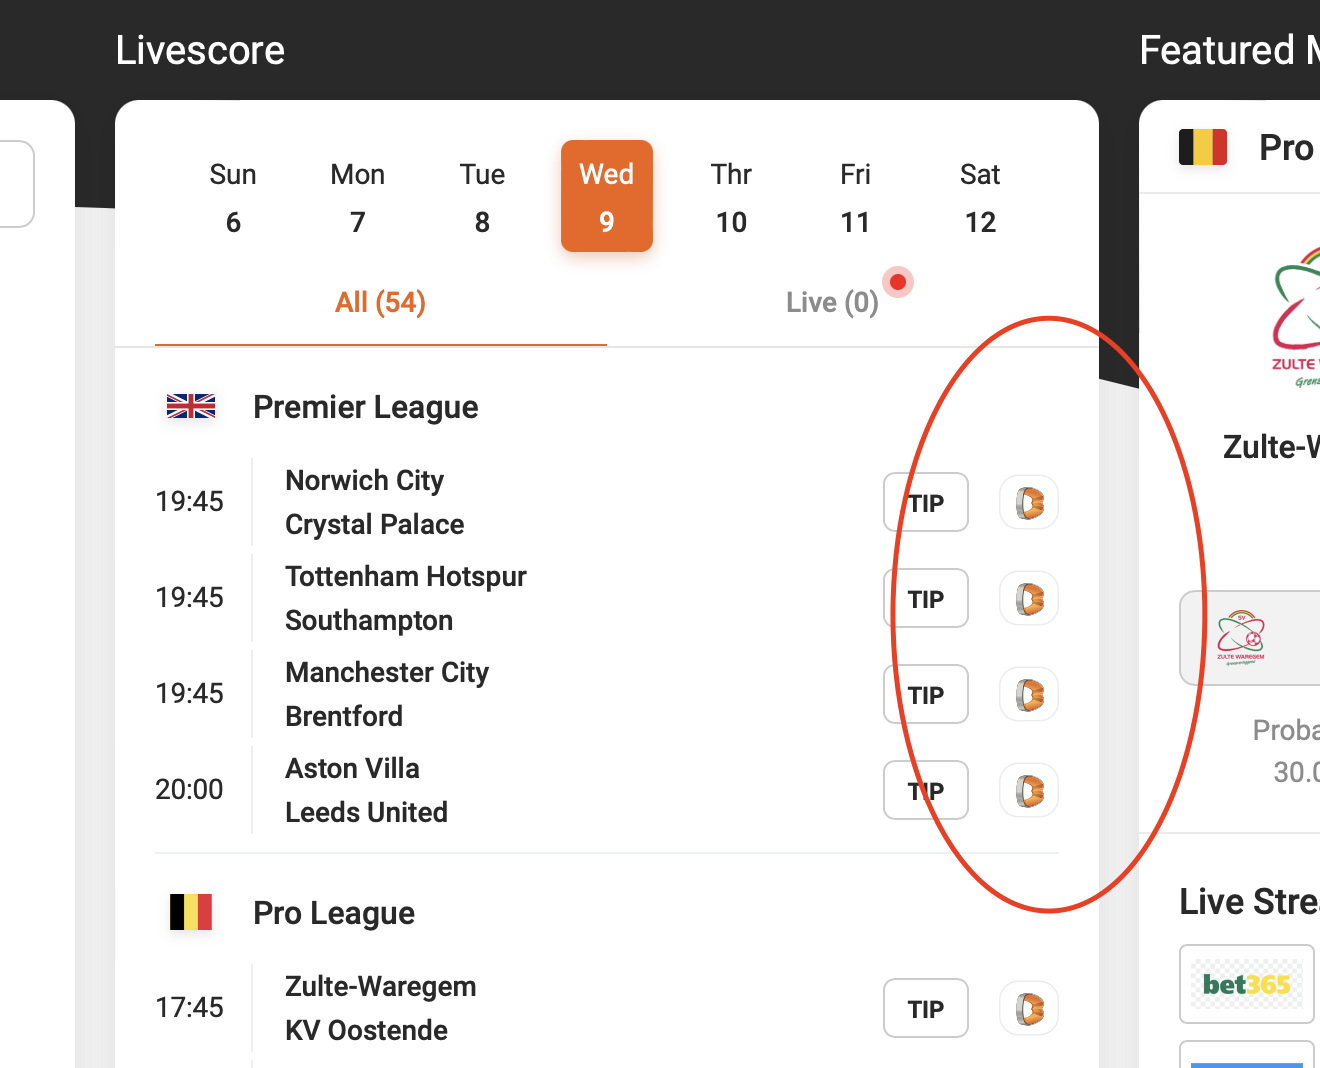Select Saturday 12 in the date picker
The width and height of the screenshot is (1320, 1068).
(979, 196)
